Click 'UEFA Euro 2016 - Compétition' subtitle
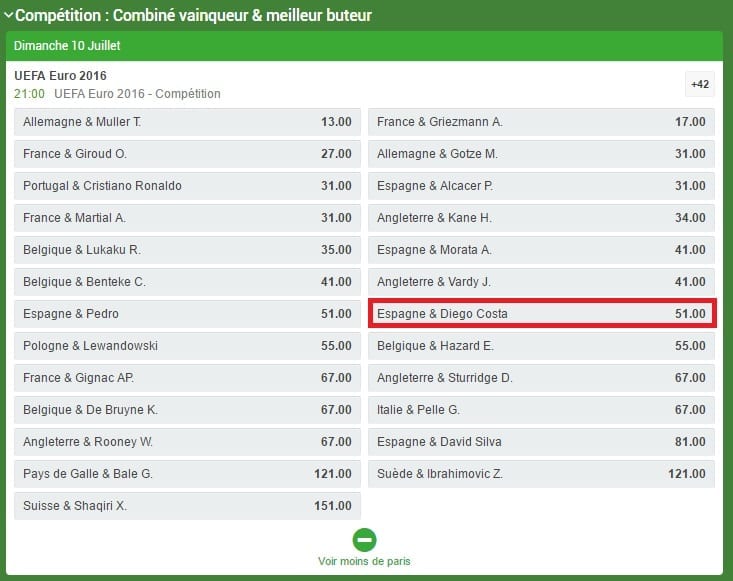This screenshot has height=581, width=733. click(x=137, y=93)
